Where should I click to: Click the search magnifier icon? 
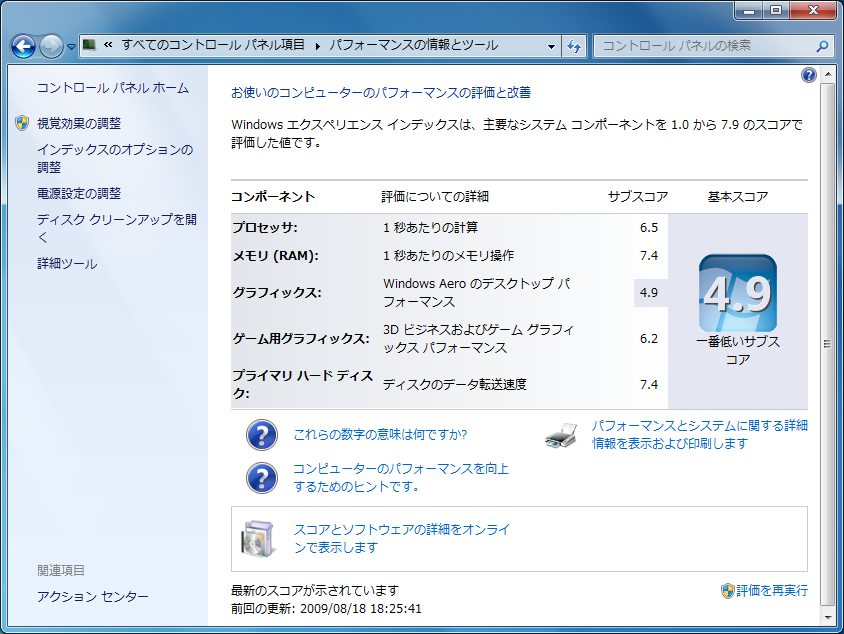(x=822, y=46)
